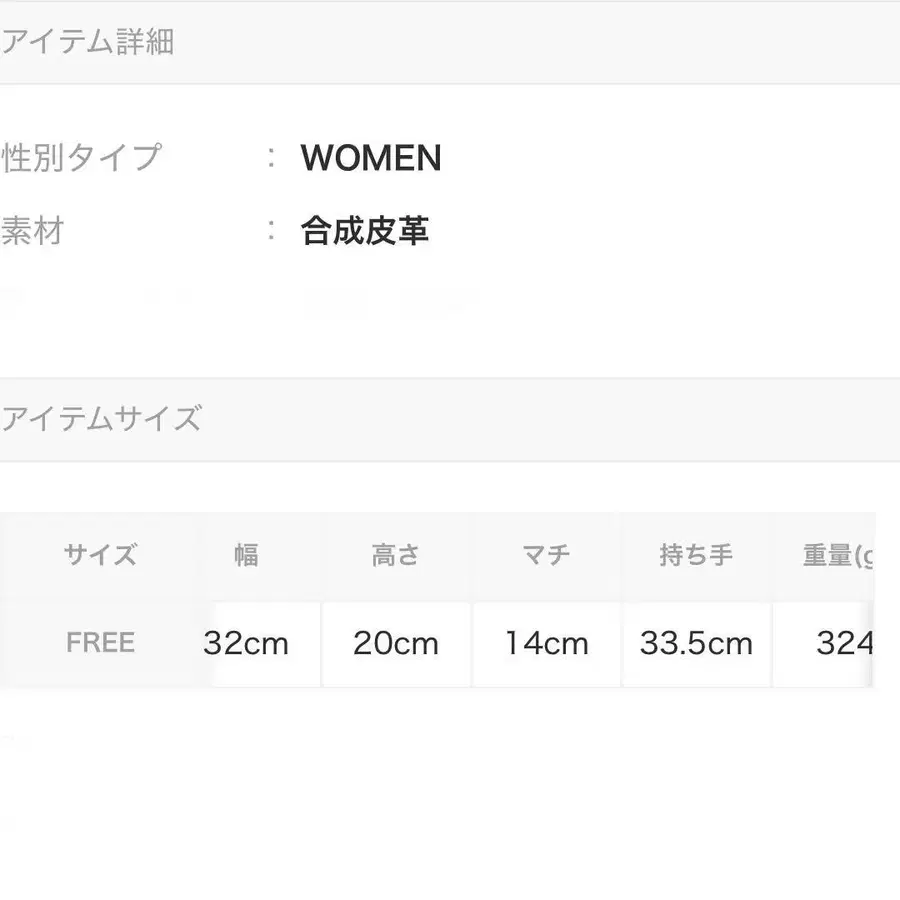900x900 pixels.
Task: Click the WOMEN gender value
Action: click(371, 158)
